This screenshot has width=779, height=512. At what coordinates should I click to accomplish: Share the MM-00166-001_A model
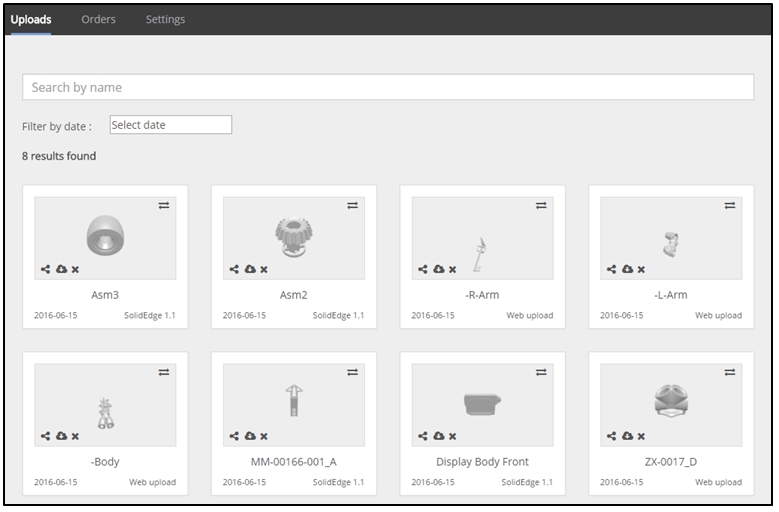point(234,436)
